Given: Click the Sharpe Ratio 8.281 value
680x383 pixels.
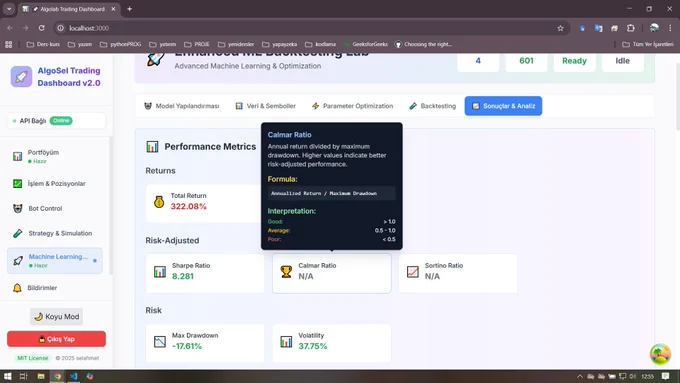Looking at the screenshot, I should point(183,276).
